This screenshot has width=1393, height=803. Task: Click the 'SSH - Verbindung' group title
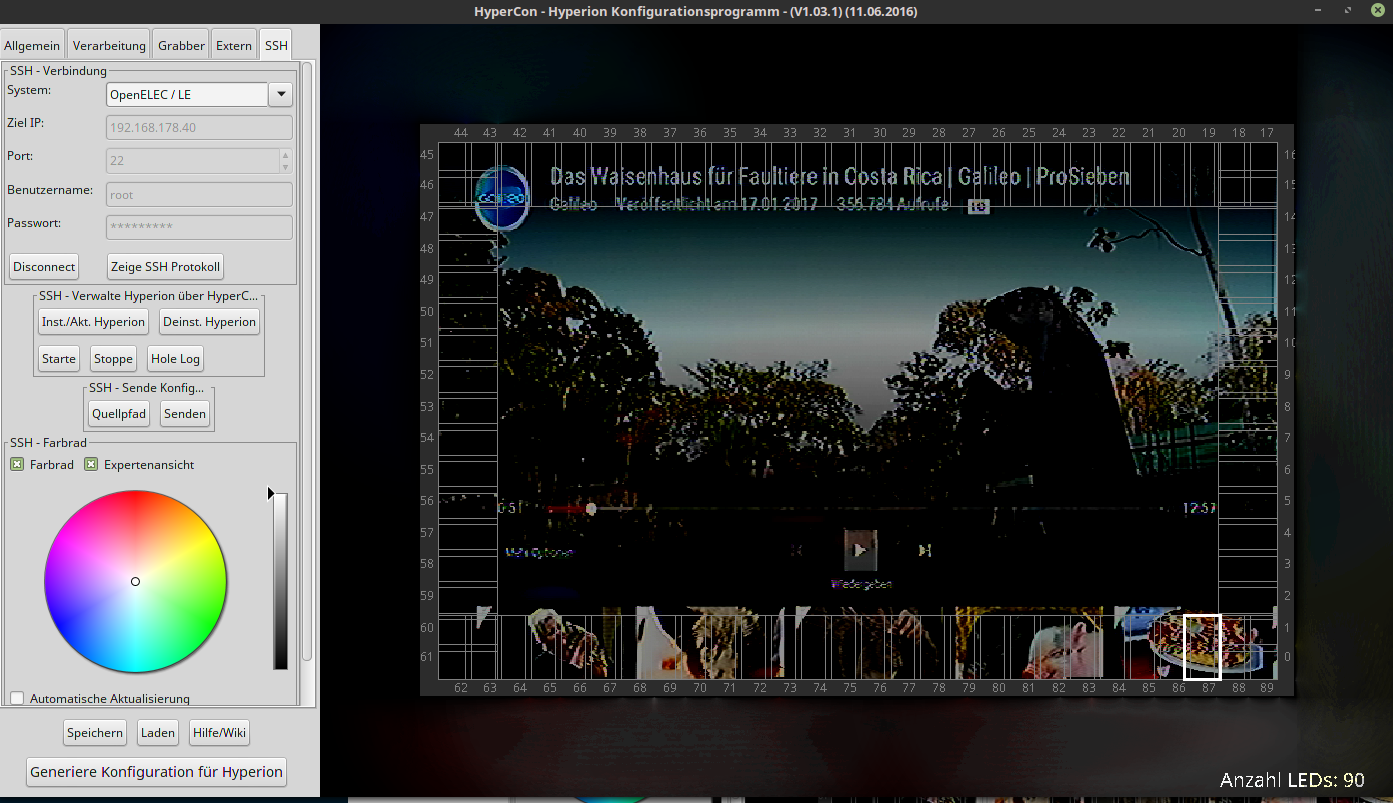coord(58,71)
